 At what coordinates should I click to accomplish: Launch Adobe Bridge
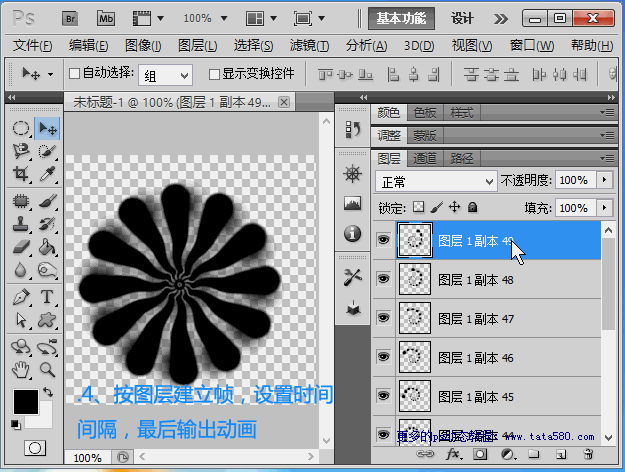(x=70, y=18)
